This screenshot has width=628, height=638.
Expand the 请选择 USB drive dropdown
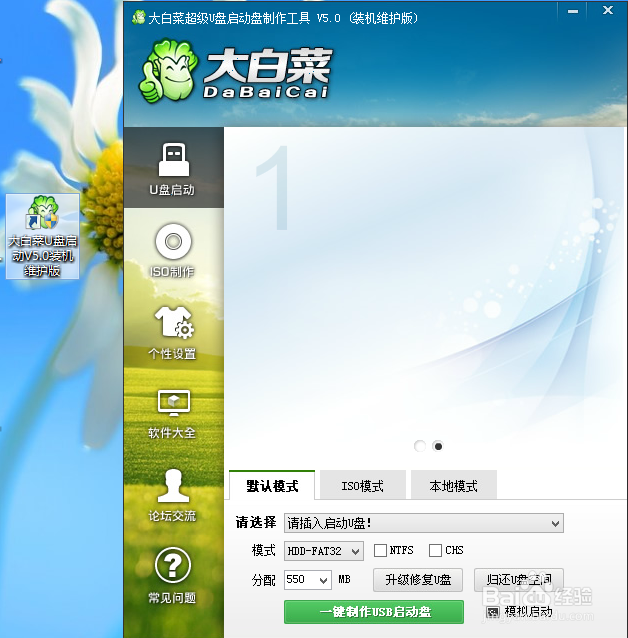click(x=424, y=523)
